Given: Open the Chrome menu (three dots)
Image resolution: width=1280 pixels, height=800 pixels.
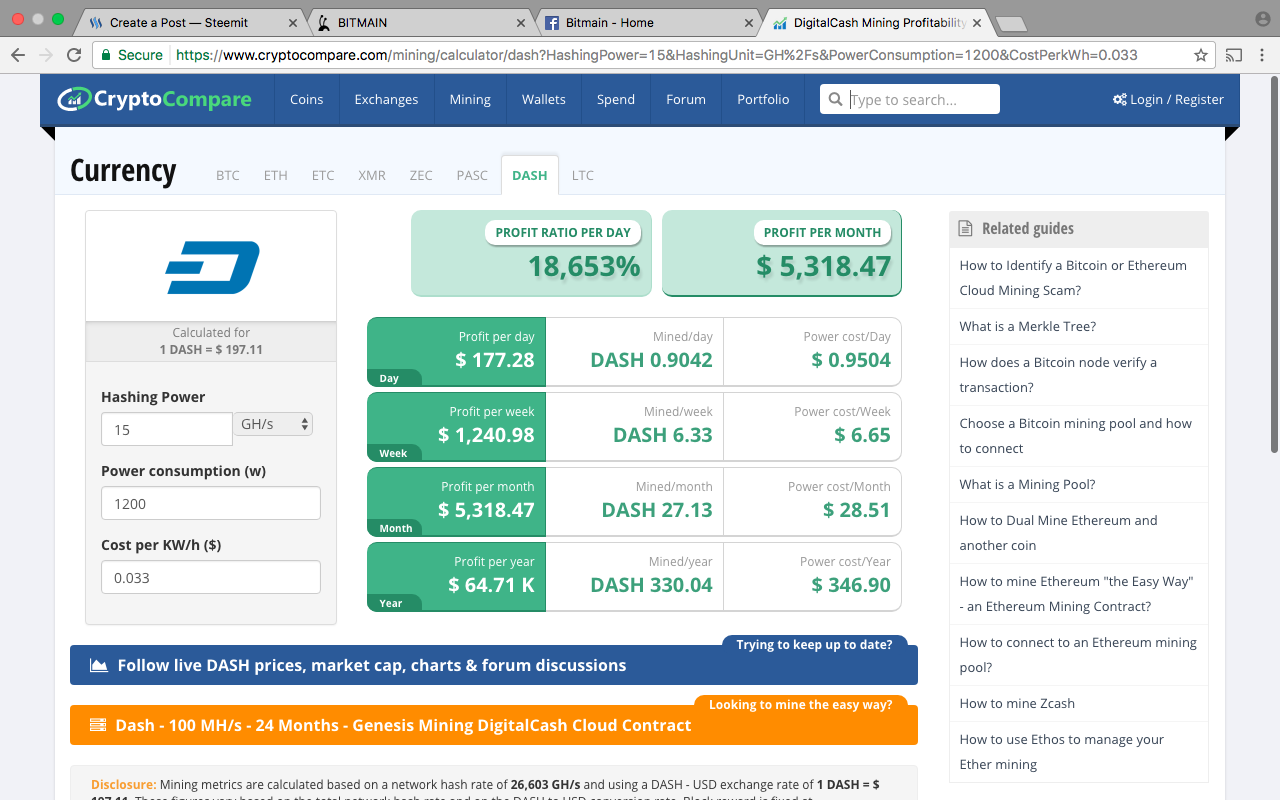Looking at the screenshot, I should 1262,55.
